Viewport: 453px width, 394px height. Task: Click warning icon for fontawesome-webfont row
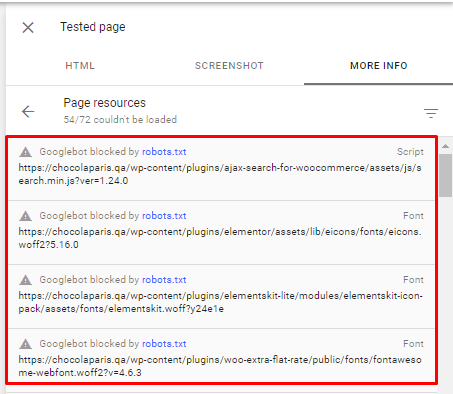(26, 344)
